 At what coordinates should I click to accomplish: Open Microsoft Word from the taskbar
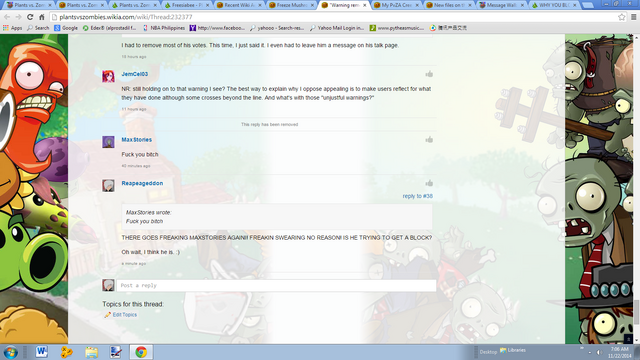tap(41, 352)
